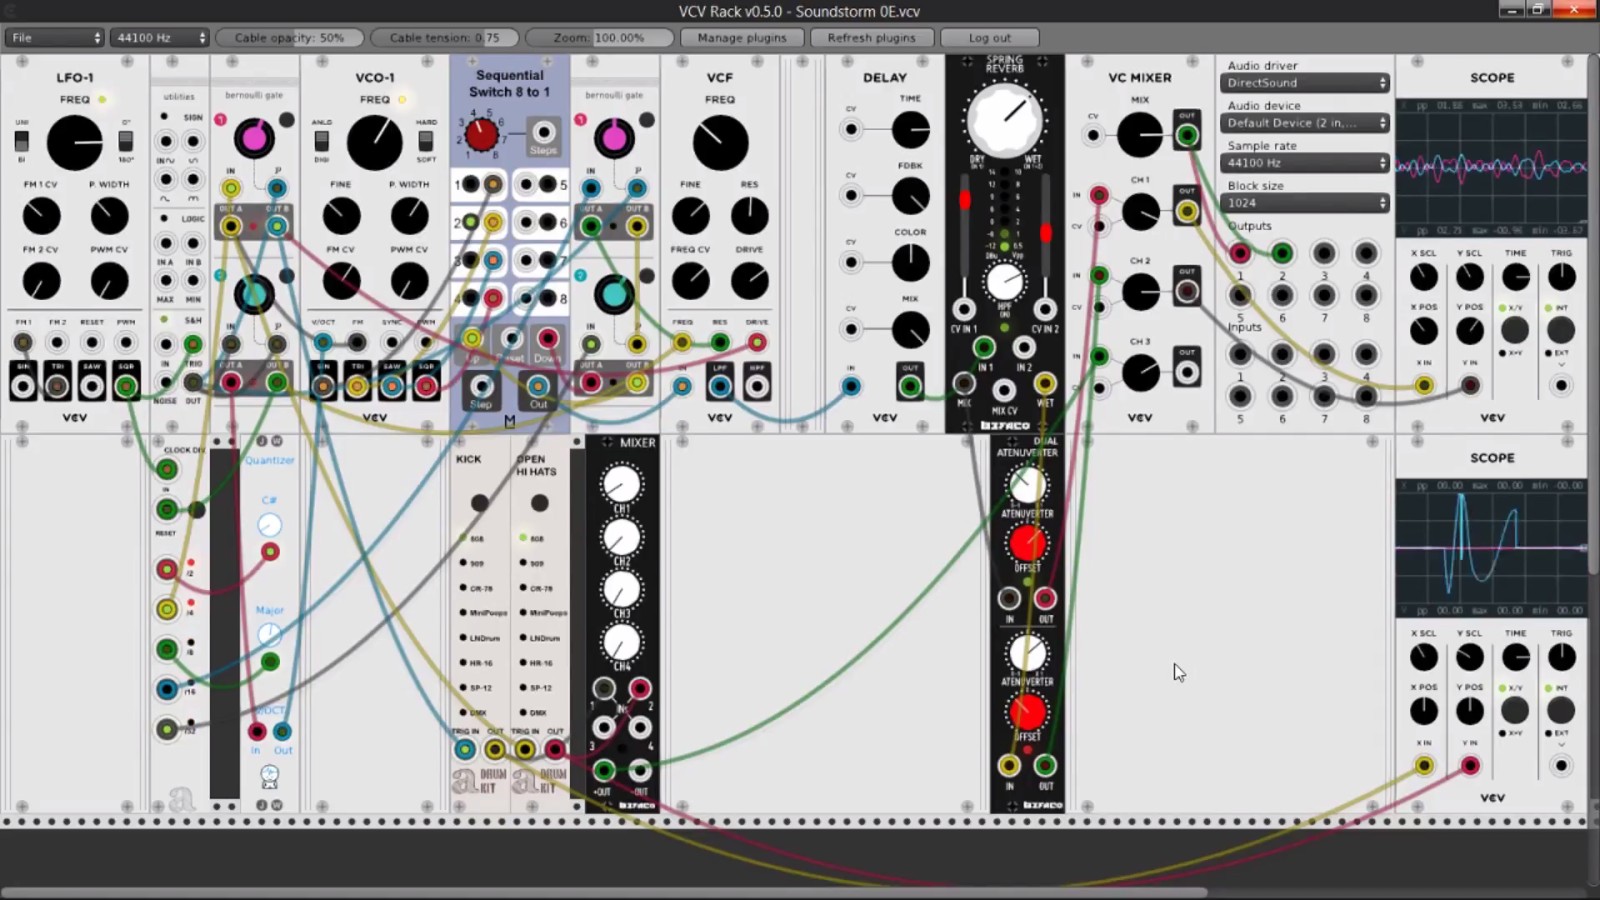The height and width of the screenshot is (900, 1600).
Task: Click the KICK drum trigger button
Action: [x=480, y=502]
